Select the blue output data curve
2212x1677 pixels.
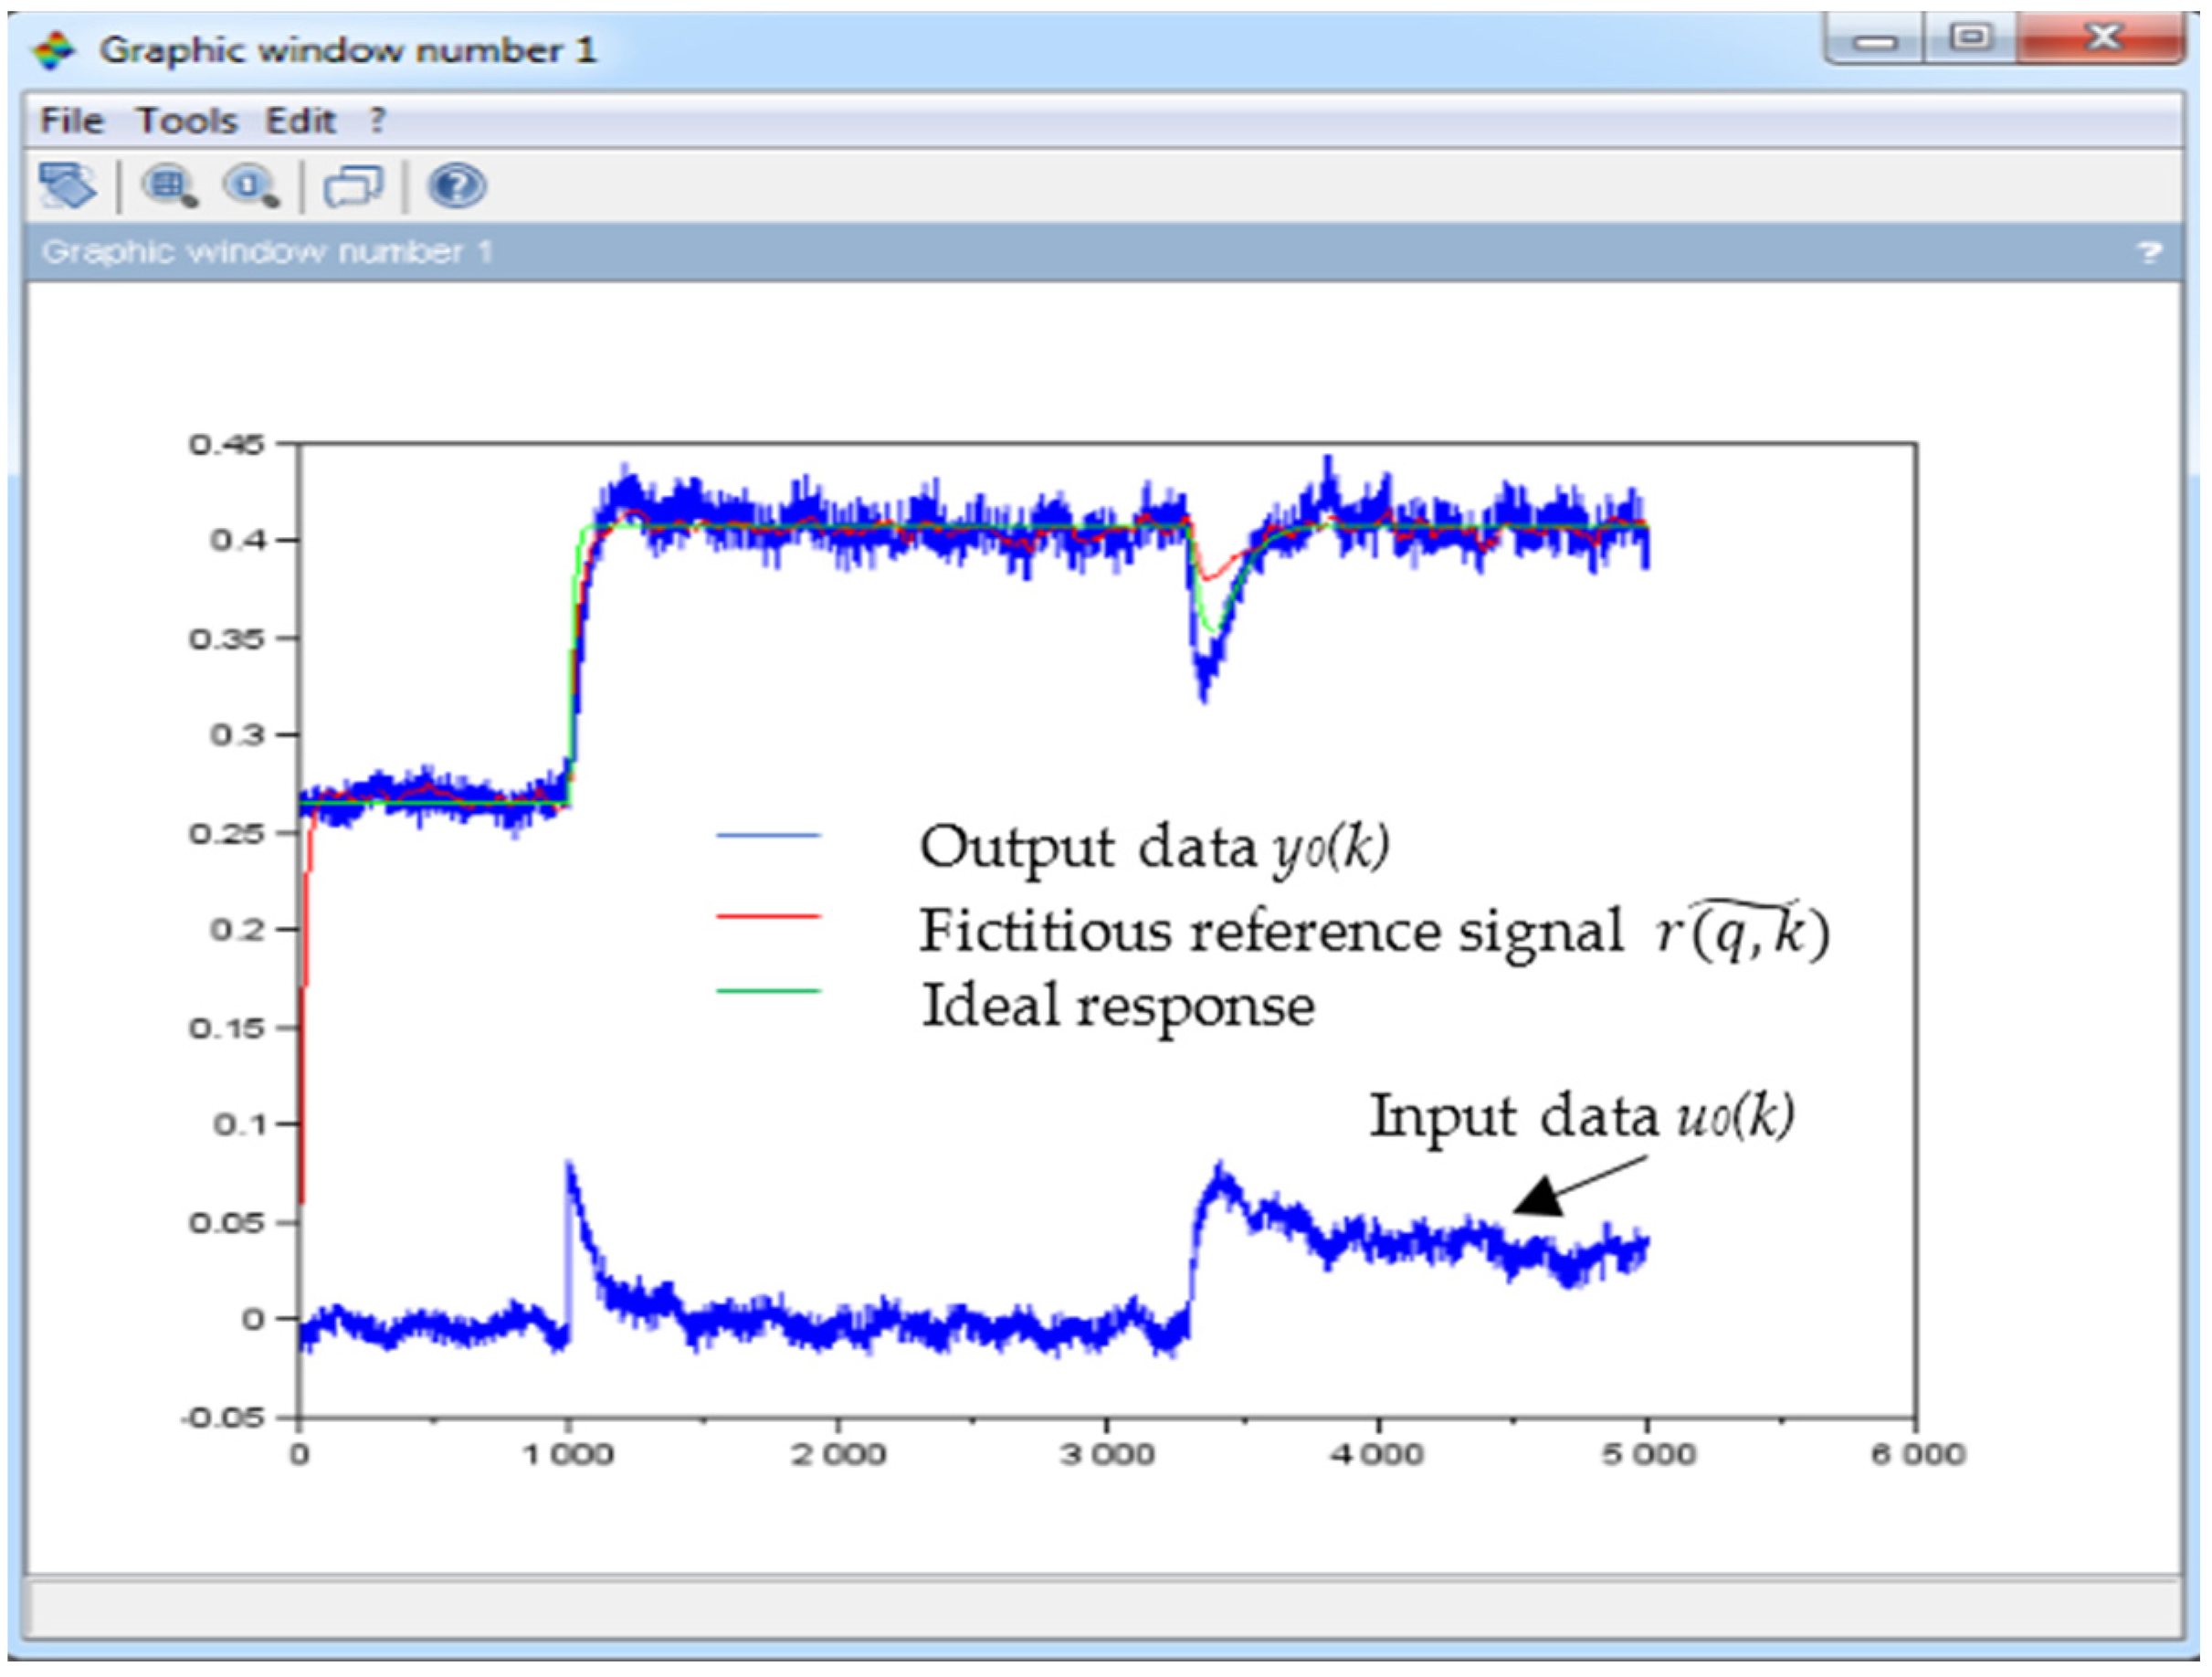[x=900, y=520]
